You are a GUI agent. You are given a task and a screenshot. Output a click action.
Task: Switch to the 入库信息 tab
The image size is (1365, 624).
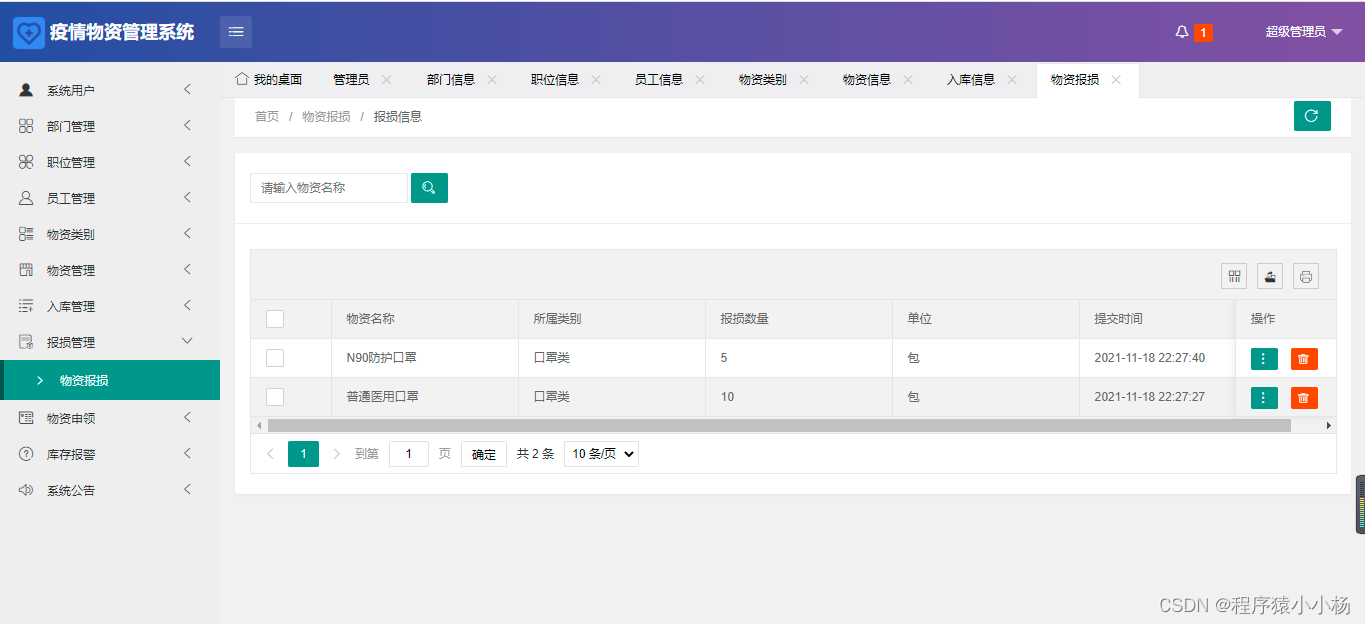[x=971, y=79]
